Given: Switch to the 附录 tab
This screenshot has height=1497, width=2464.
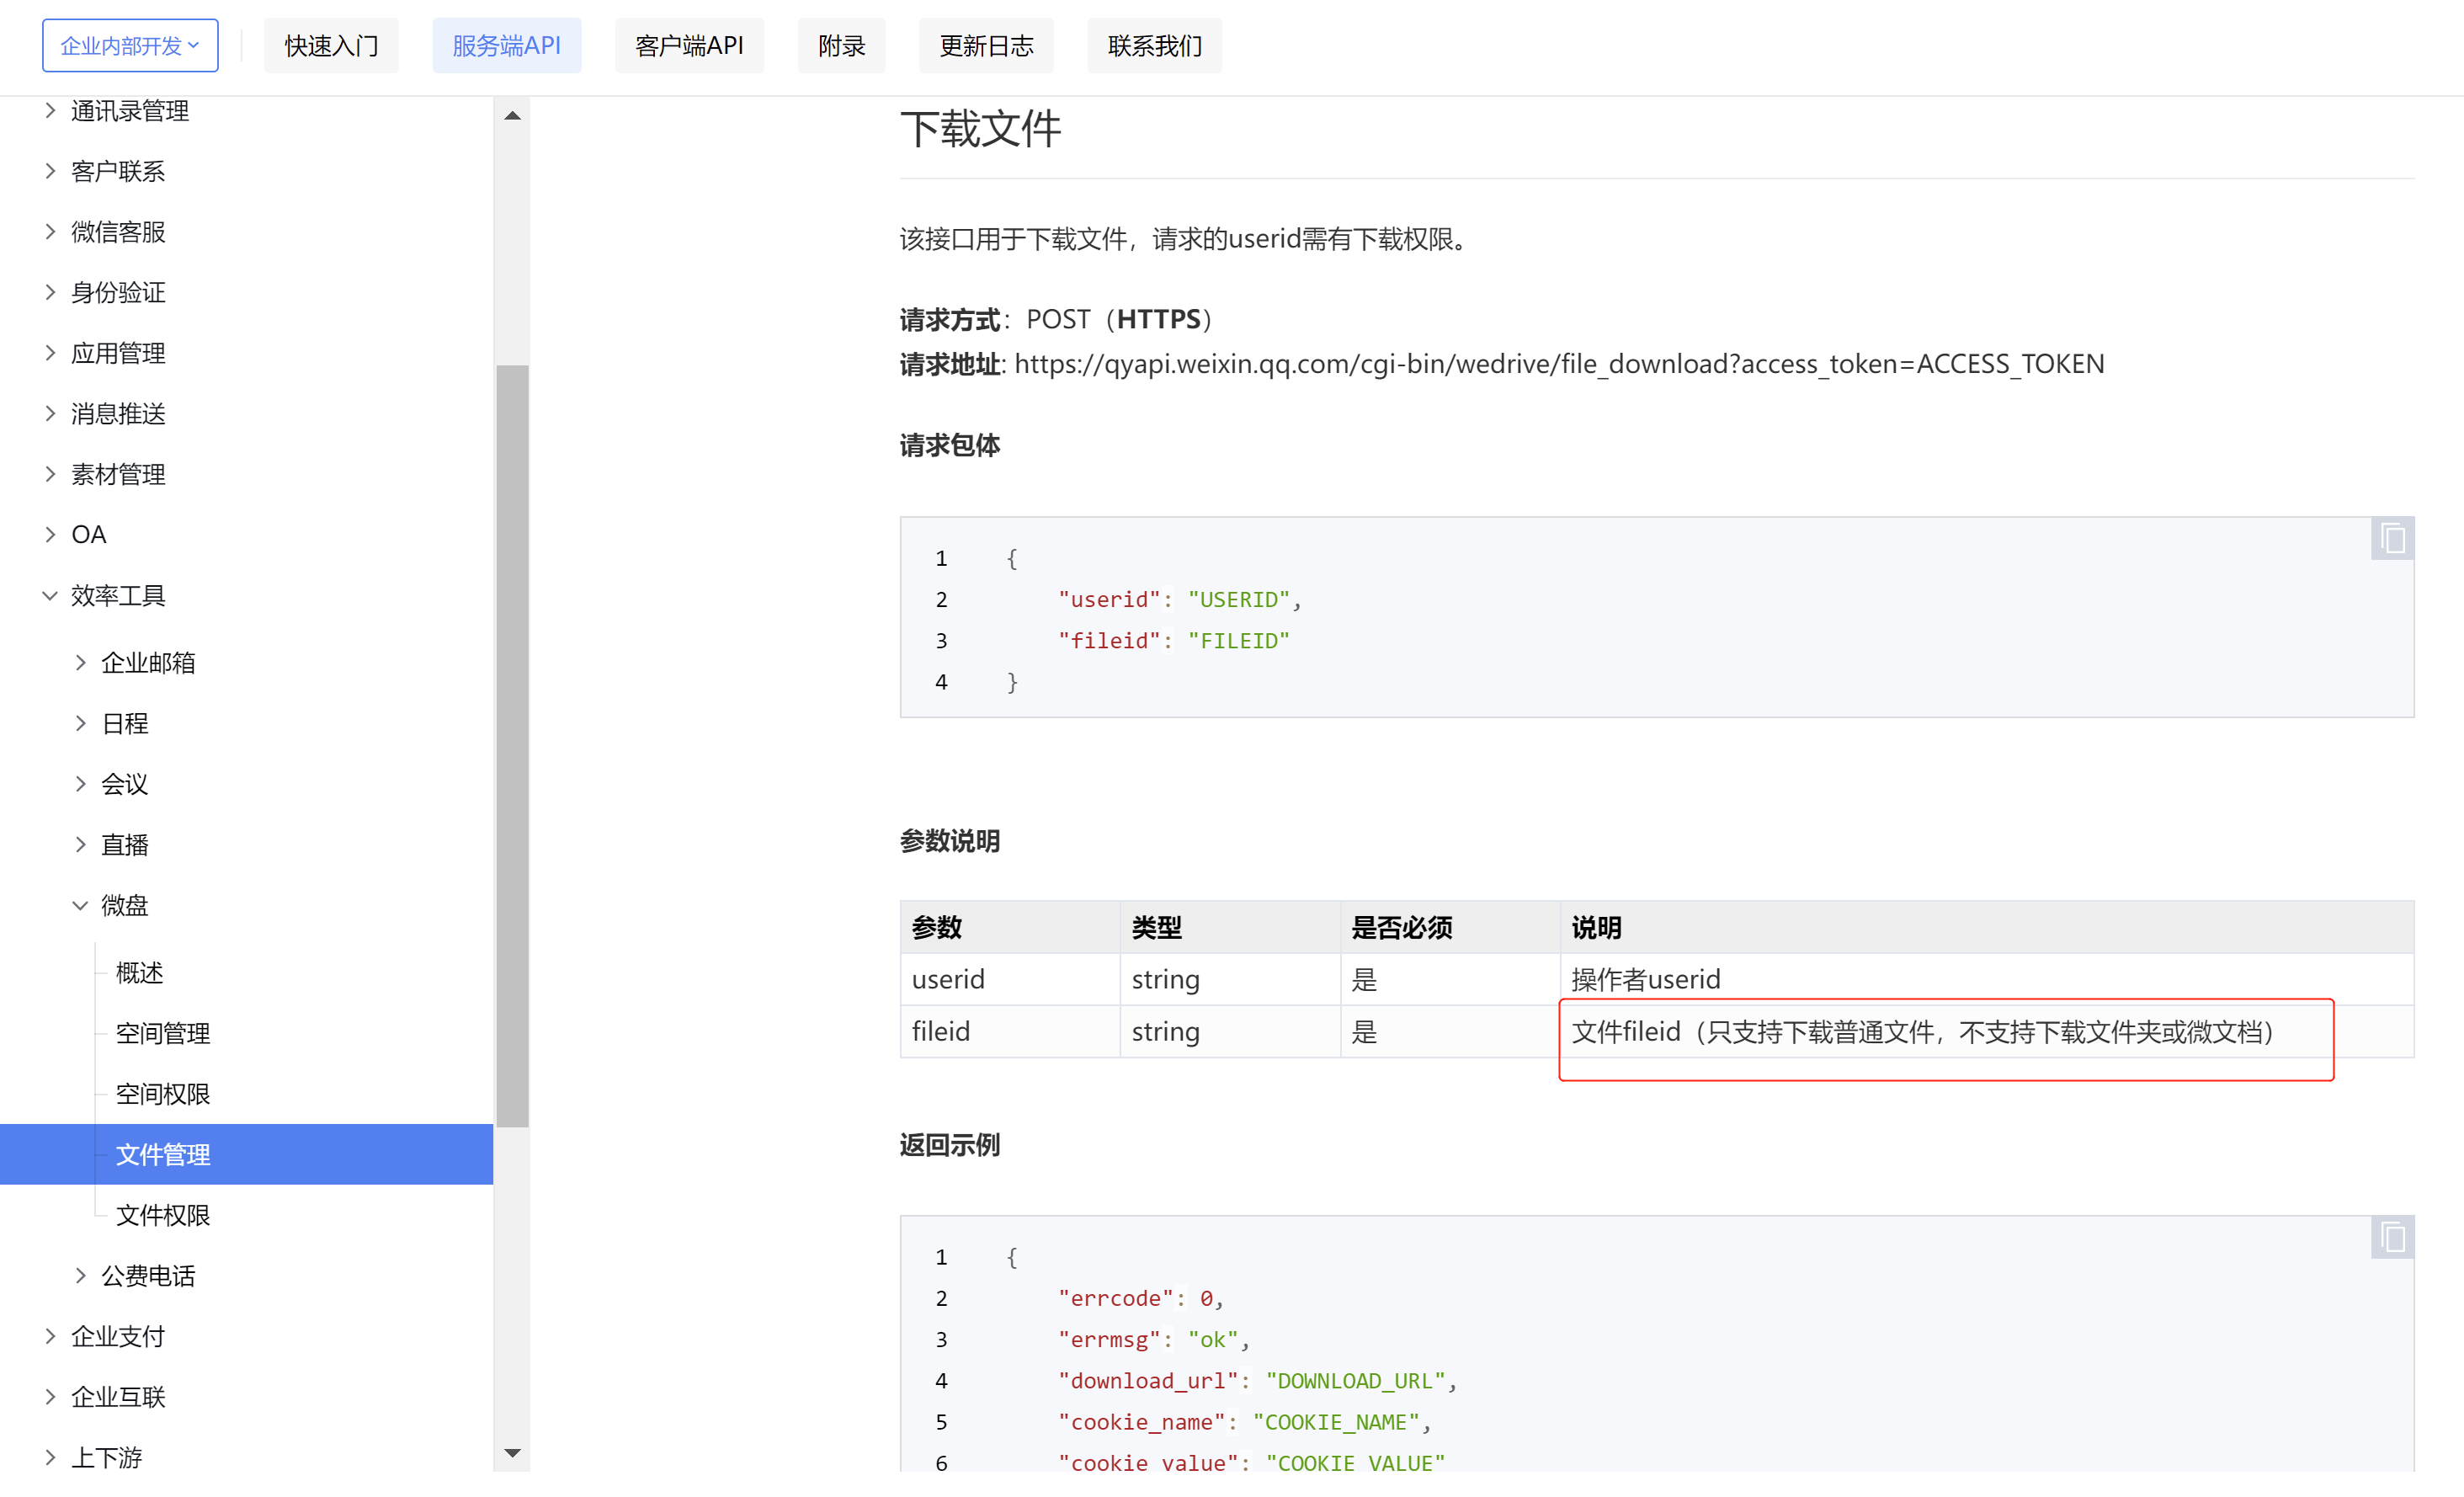Looking at the screenshot, I should pyautogui.click(x=841, y=45).
